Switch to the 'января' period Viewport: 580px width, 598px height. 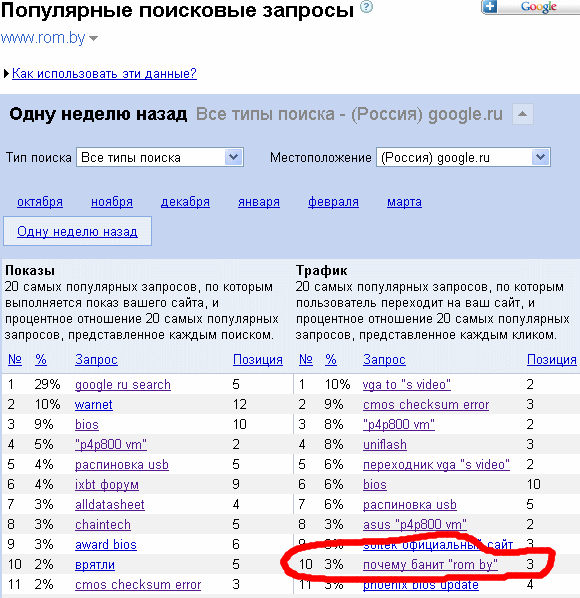259,202
